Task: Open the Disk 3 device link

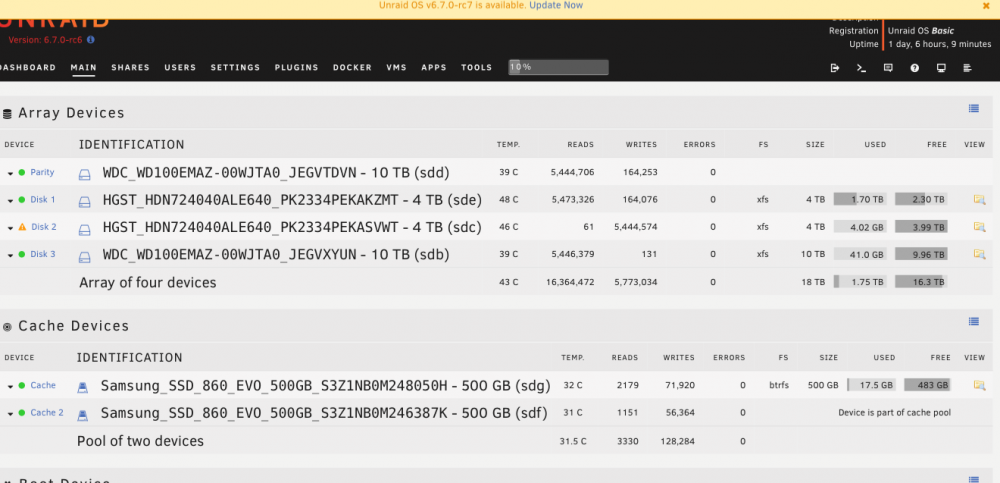Action: coord(43,254)
